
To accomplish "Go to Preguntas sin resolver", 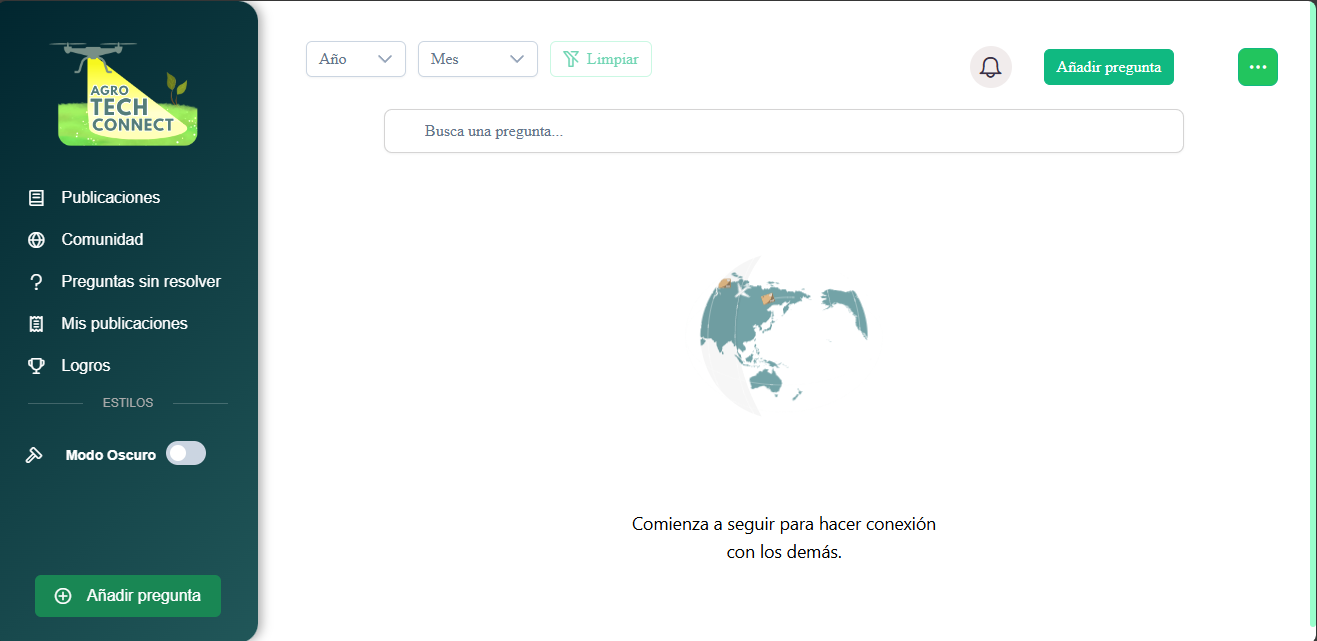I will [140, 282].
